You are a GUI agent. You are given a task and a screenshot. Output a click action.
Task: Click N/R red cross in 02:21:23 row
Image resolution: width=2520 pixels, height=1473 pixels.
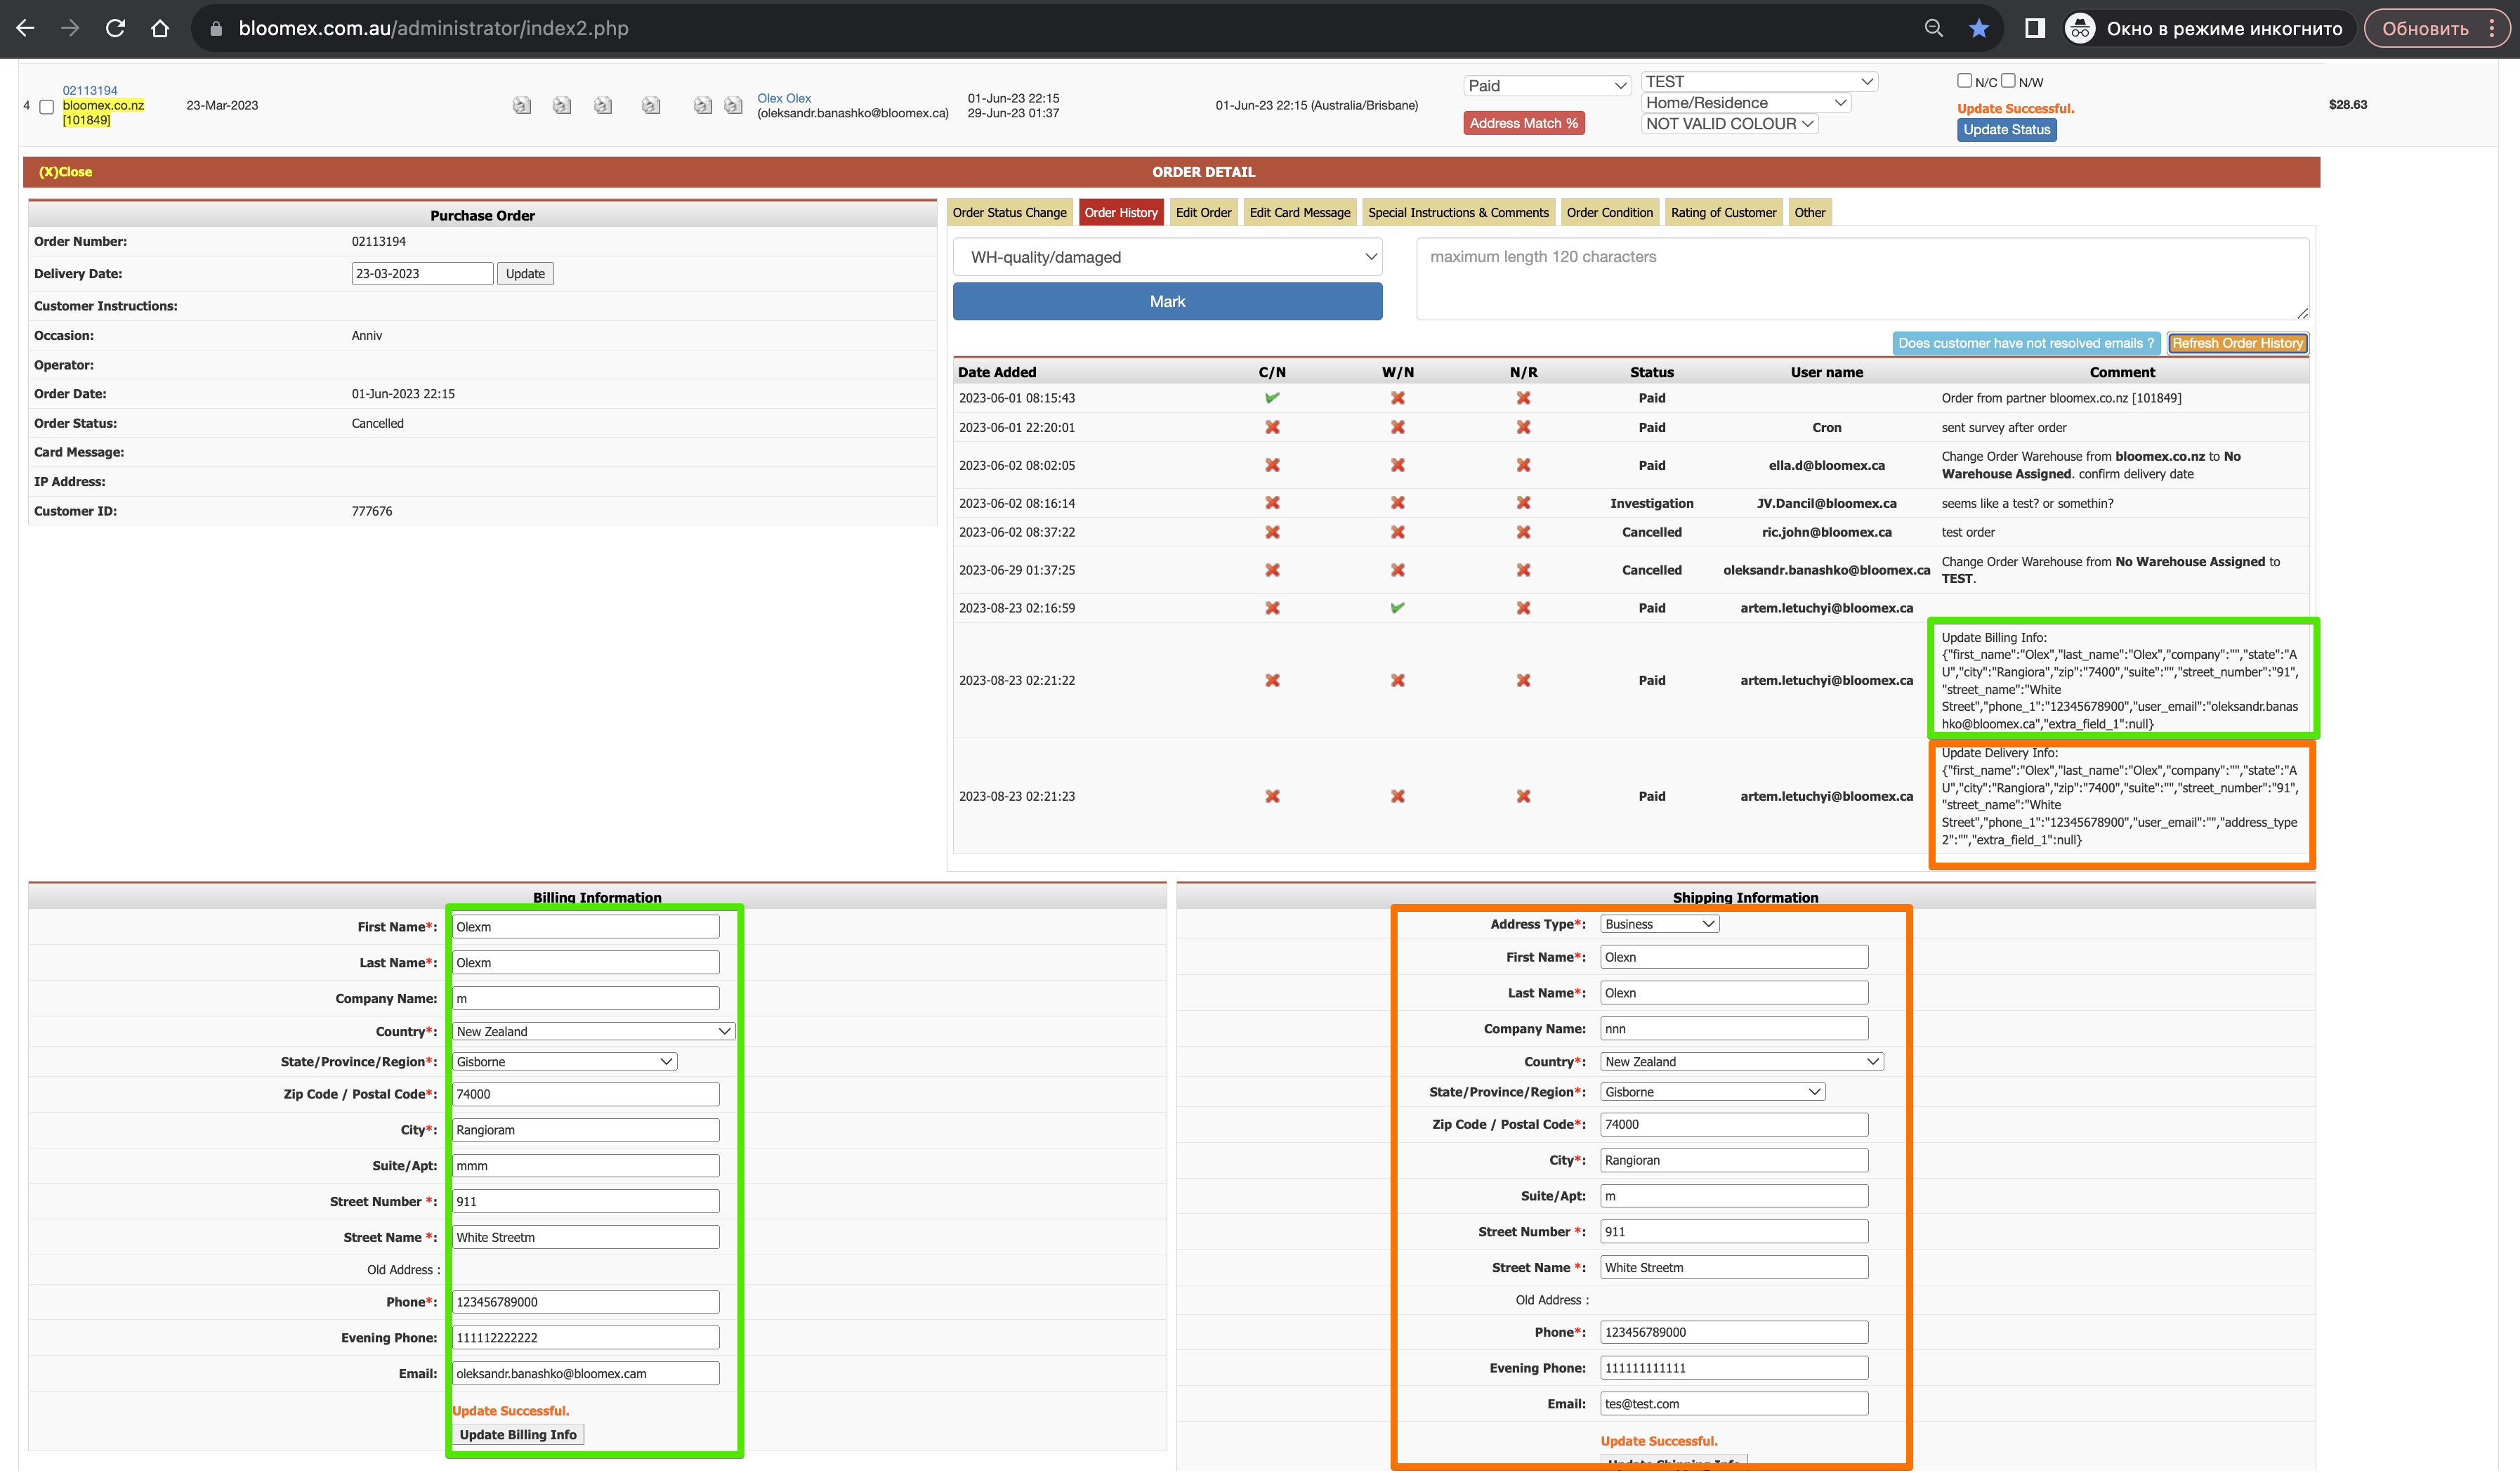click(x=1523, y=796)
